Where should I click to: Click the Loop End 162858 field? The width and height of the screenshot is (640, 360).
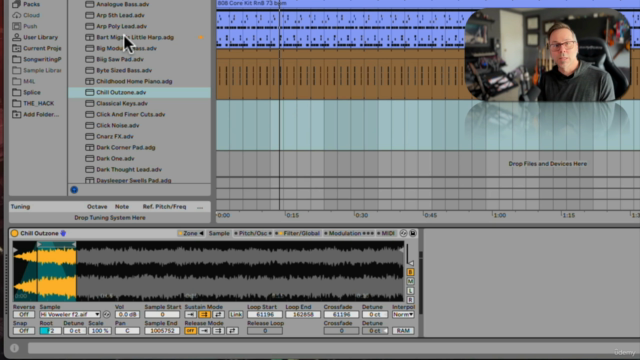302,315
